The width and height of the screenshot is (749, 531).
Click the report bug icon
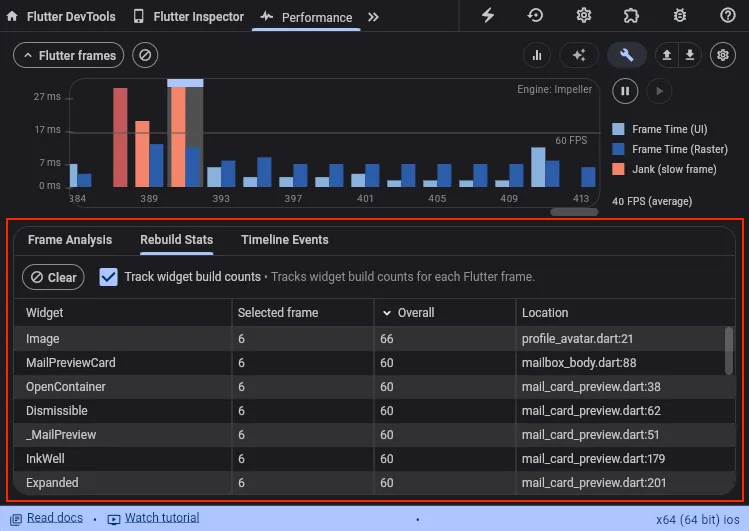(679, 16)
